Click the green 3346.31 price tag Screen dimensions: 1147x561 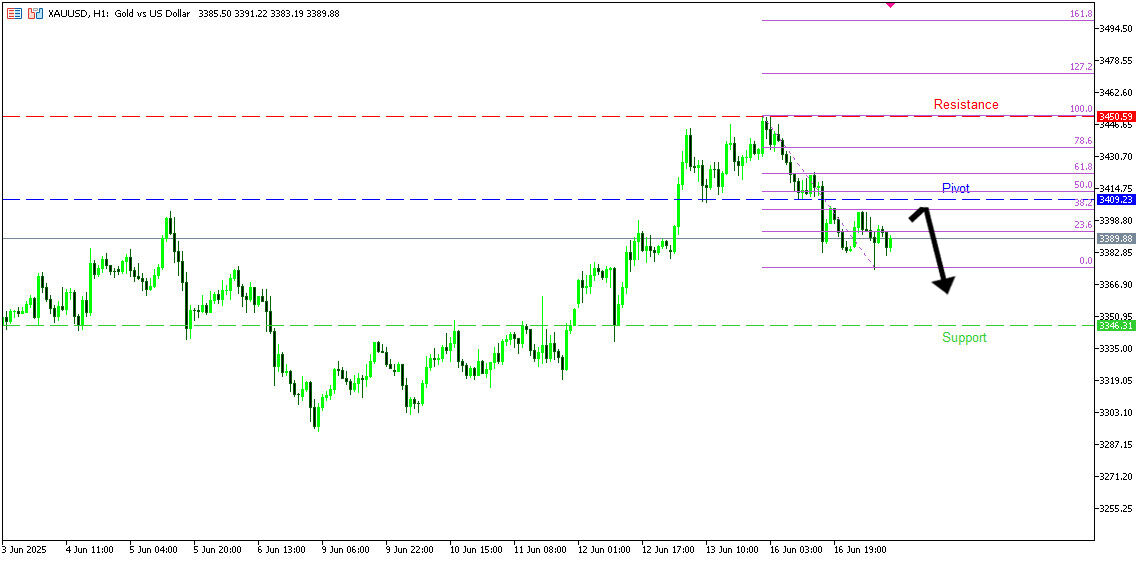tap(1116, 326)
